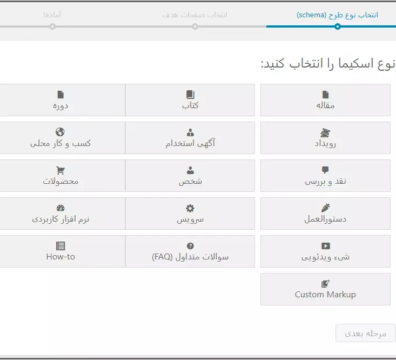
Task: Choose the کتاب (Book) schema icon
Action: [x=190, y=95]
